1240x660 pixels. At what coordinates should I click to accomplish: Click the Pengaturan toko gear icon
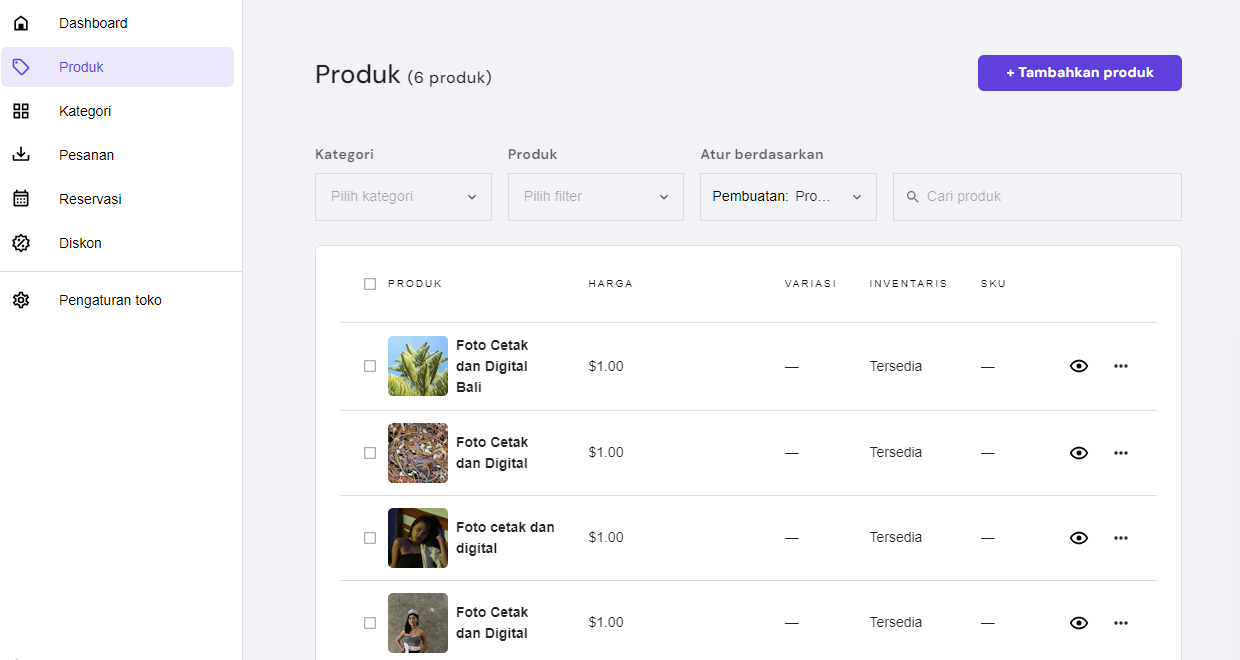click(21, 299)
